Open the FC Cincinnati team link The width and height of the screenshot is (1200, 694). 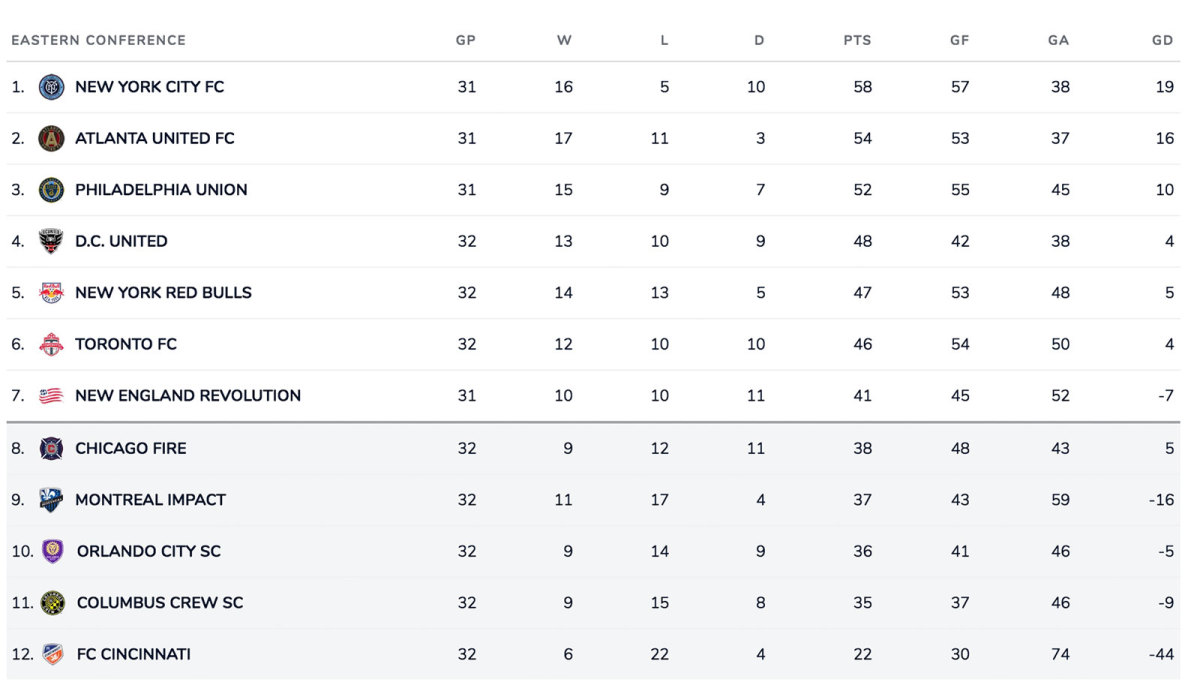pos(134,654)
